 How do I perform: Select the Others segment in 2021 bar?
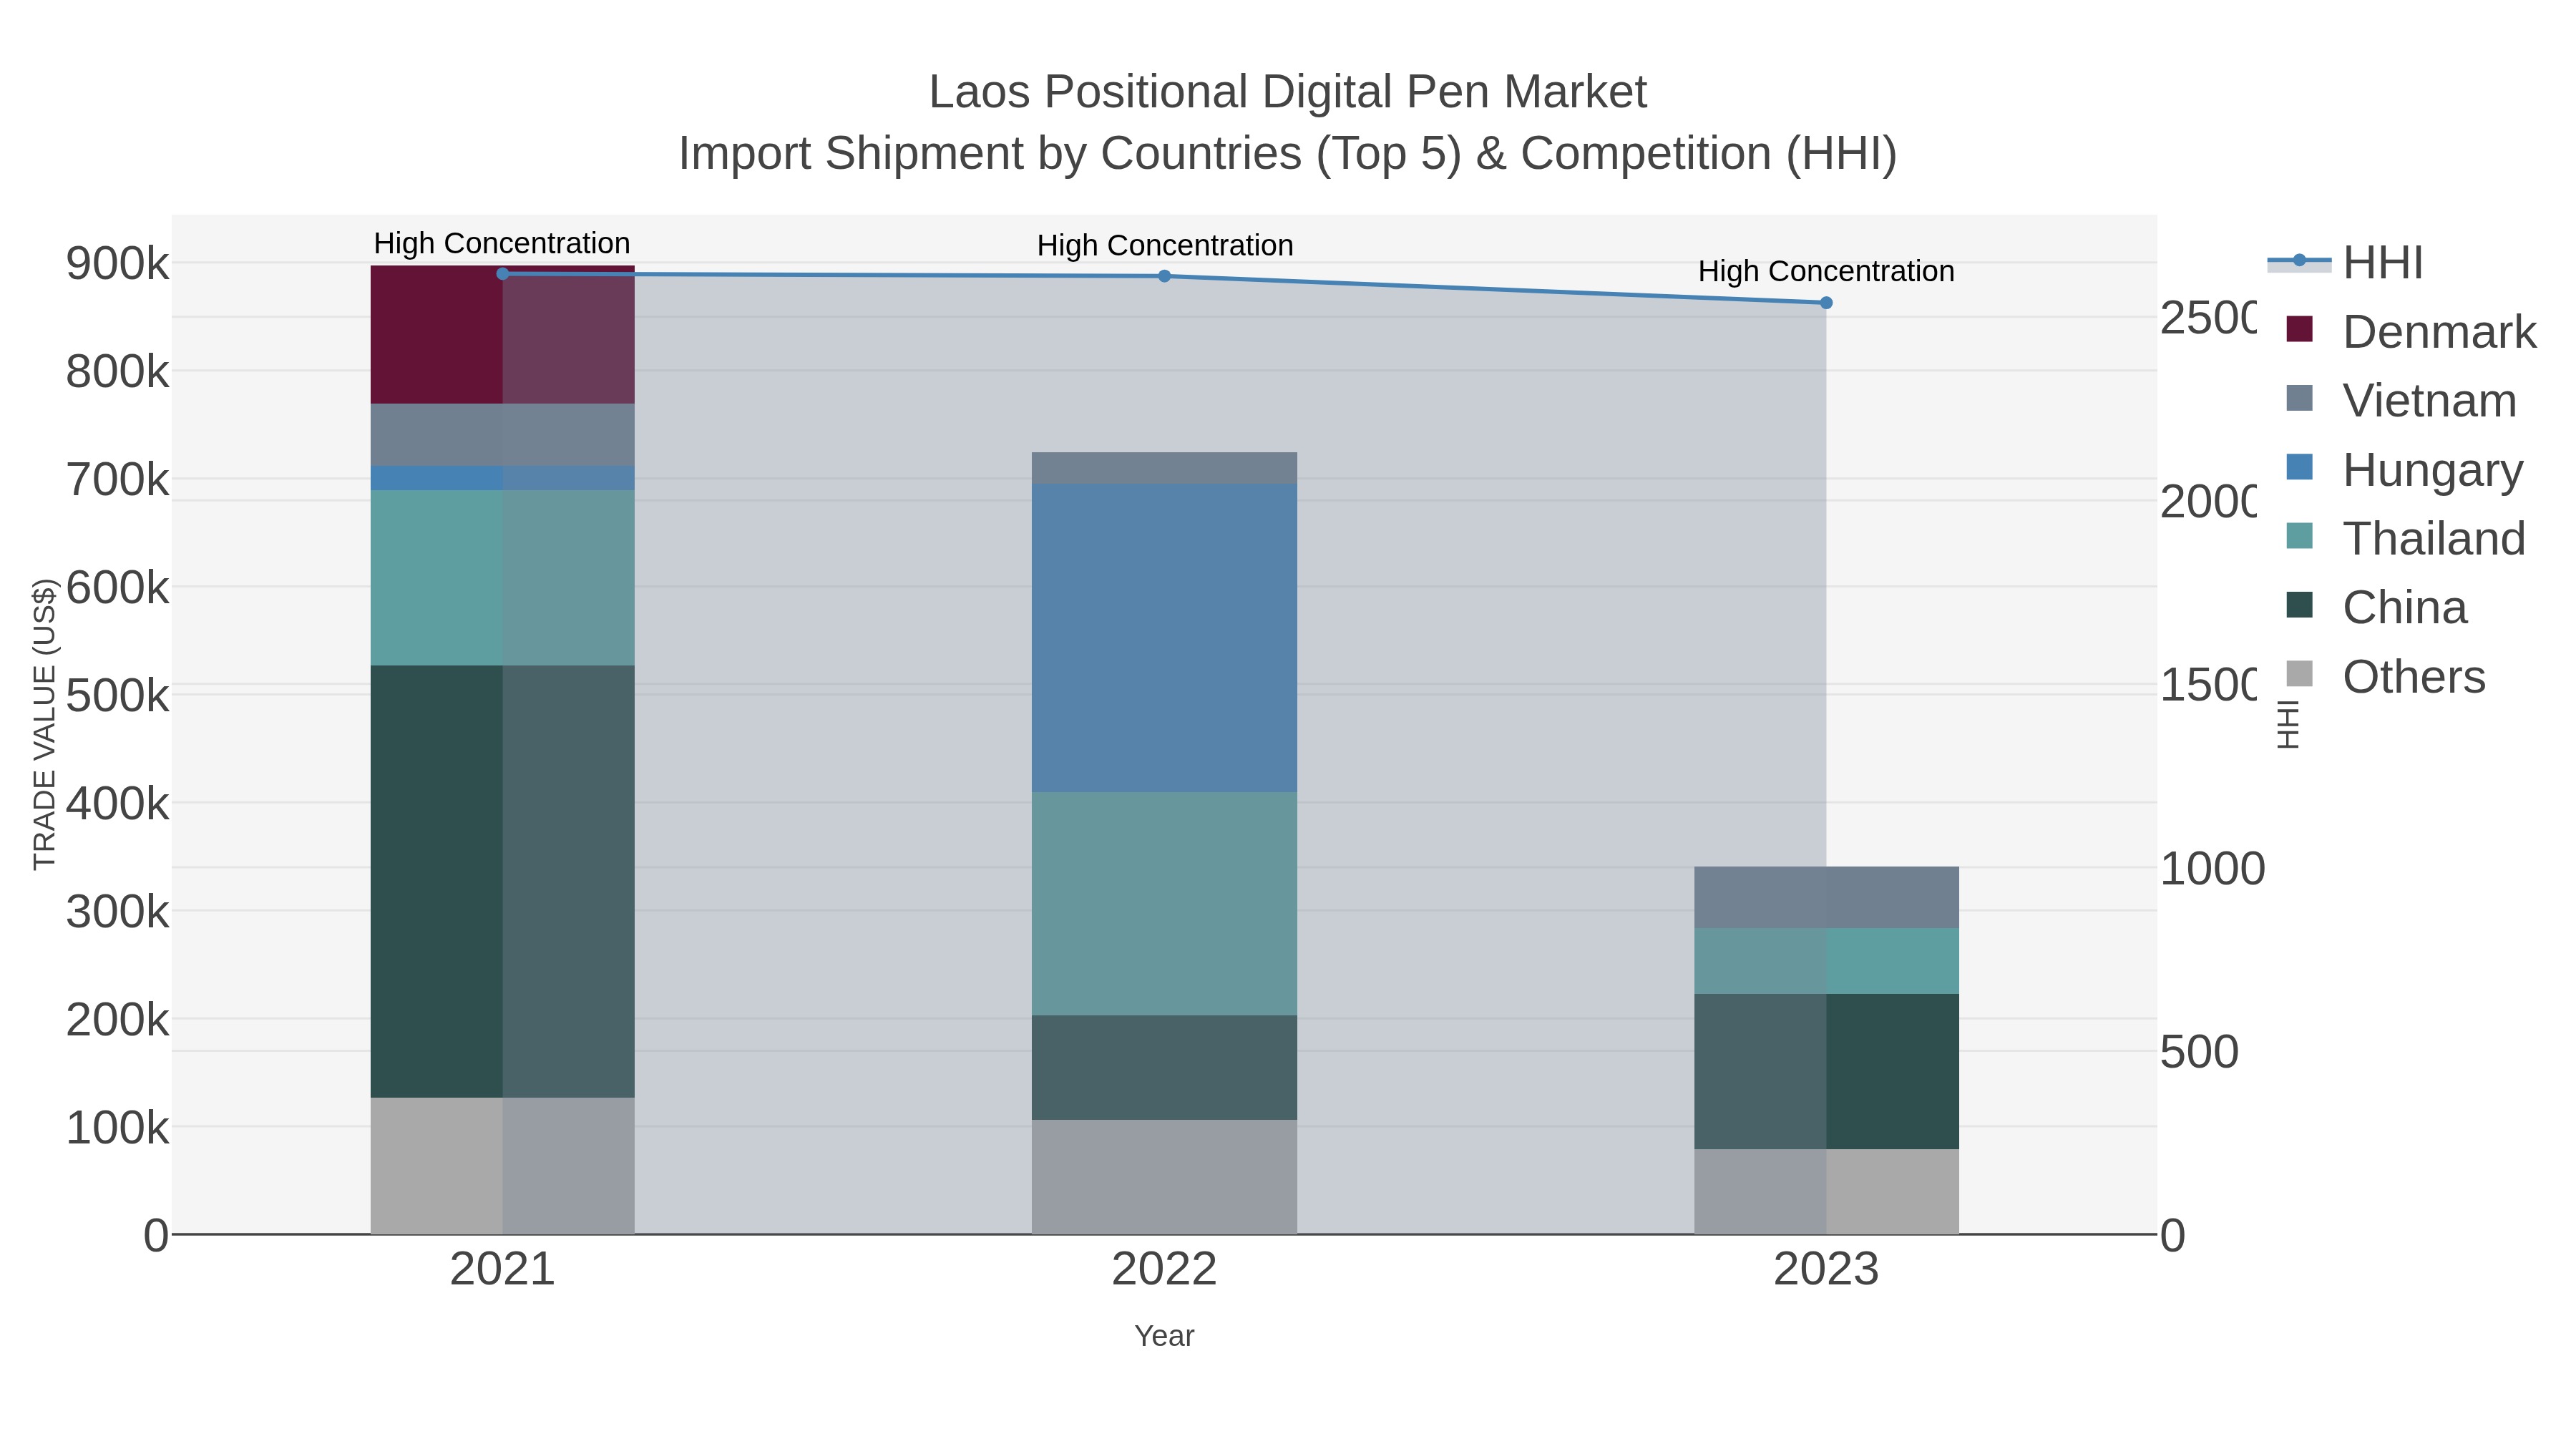coord(503,1166)
